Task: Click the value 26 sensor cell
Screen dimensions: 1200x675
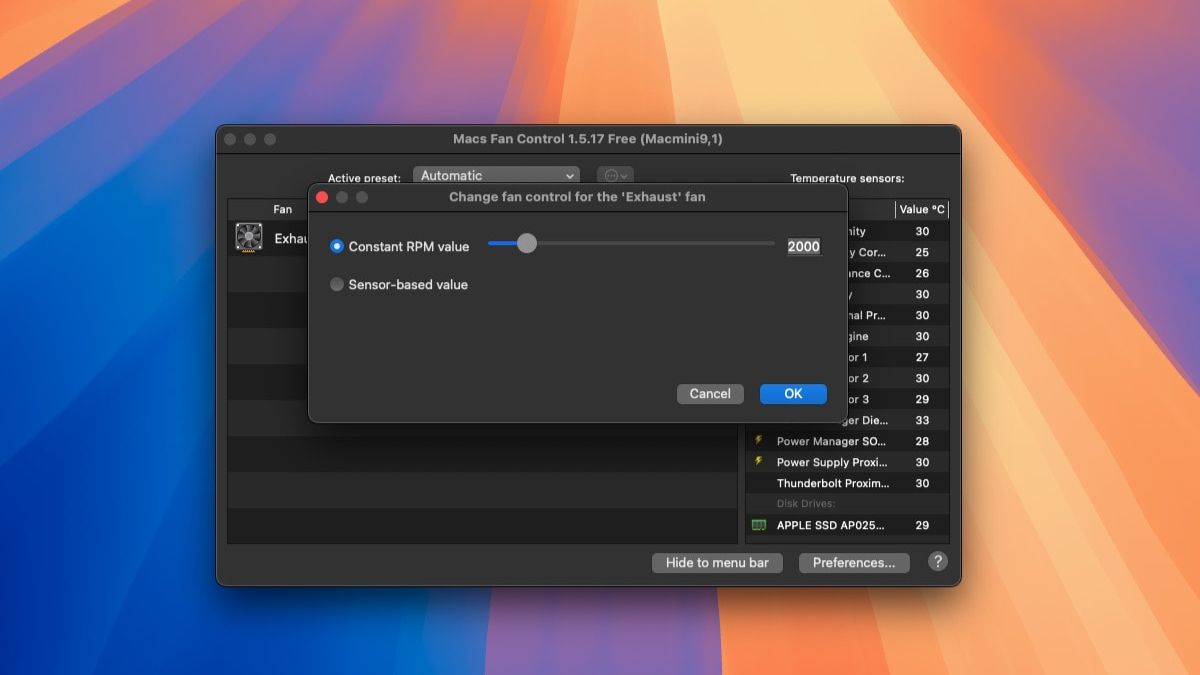Action: [922, 273]
